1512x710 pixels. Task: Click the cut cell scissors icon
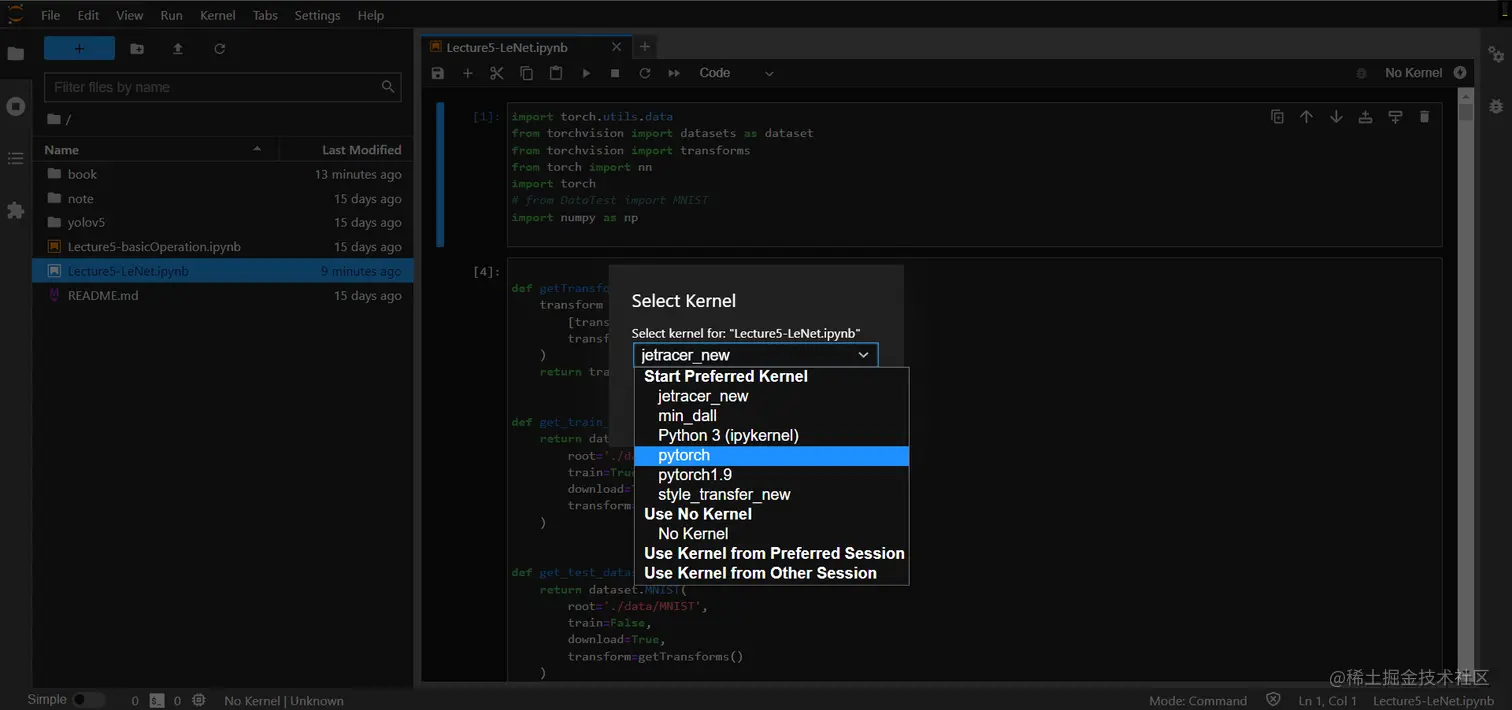click(496, 73)
